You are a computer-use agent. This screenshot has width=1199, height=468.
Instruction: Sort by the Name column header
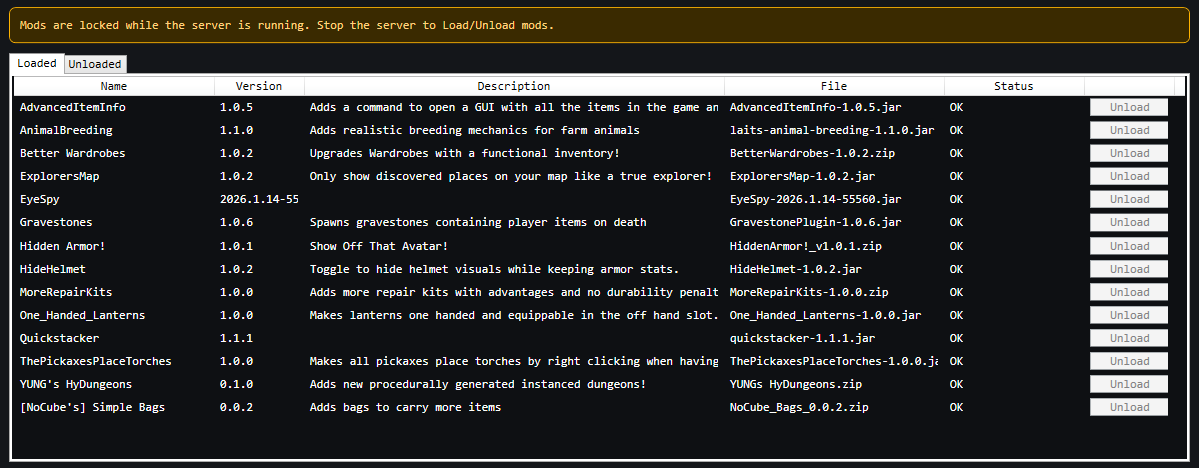[x=114, y=86]
